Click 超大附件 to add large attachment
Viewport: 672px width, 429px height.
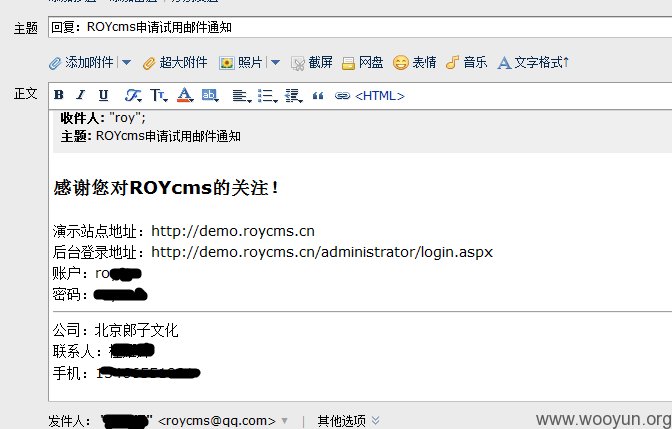point(175,63)
